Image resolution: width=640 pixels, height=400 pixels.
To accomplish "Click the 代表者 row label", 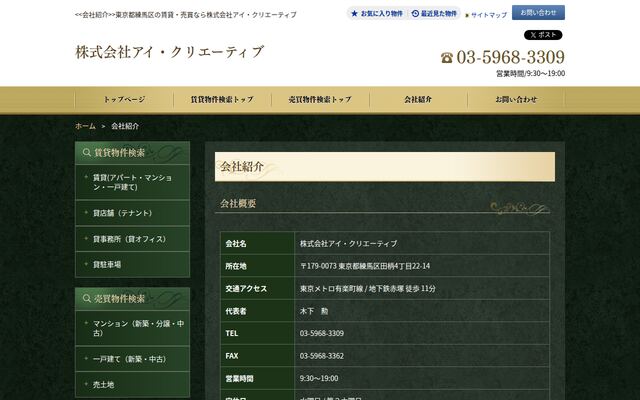I will click(236, 311).
